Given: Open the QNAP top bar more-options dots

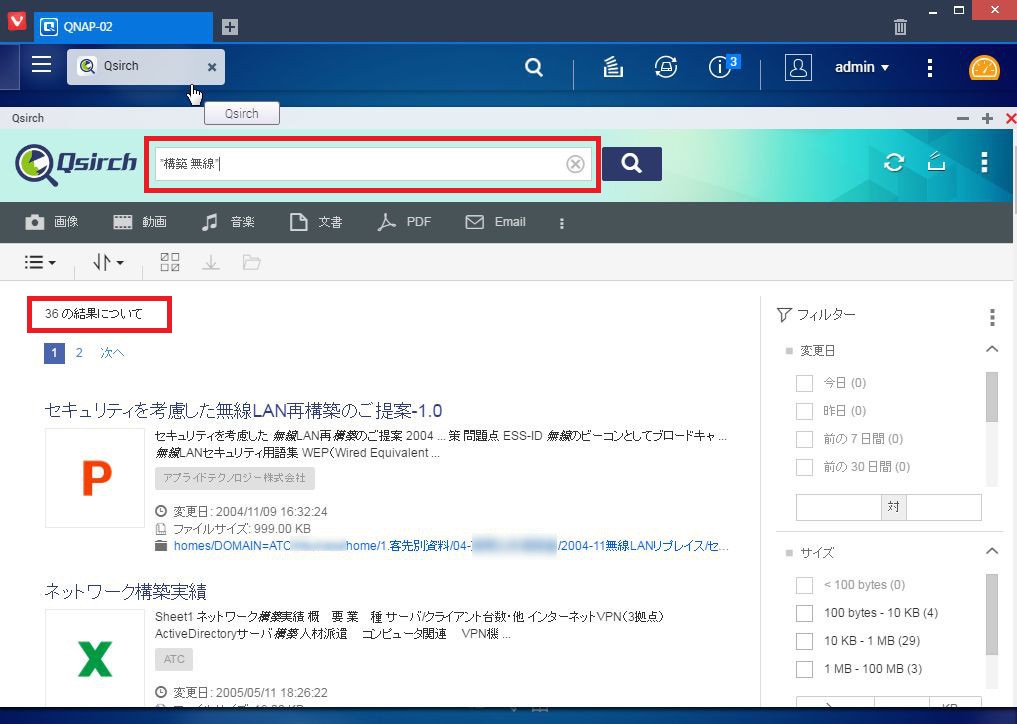Looking at the screenshot, I should (929, 67).
